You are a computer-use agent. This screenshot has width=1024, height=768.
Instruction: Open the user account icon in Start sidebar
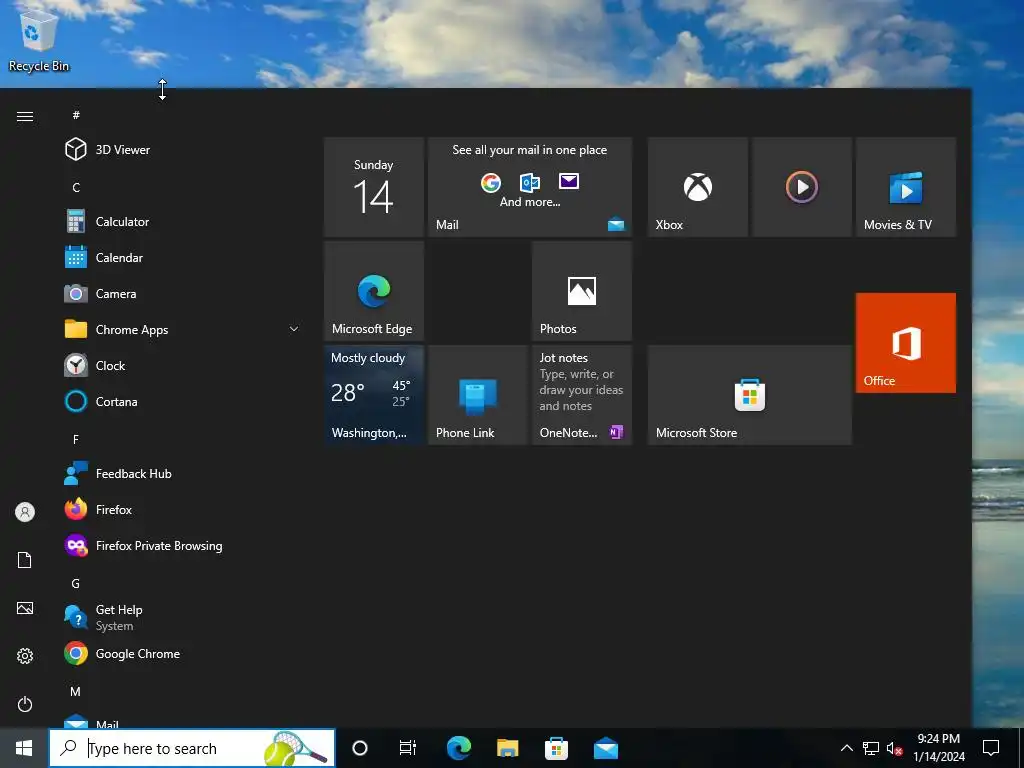click(x=25, y=511)
